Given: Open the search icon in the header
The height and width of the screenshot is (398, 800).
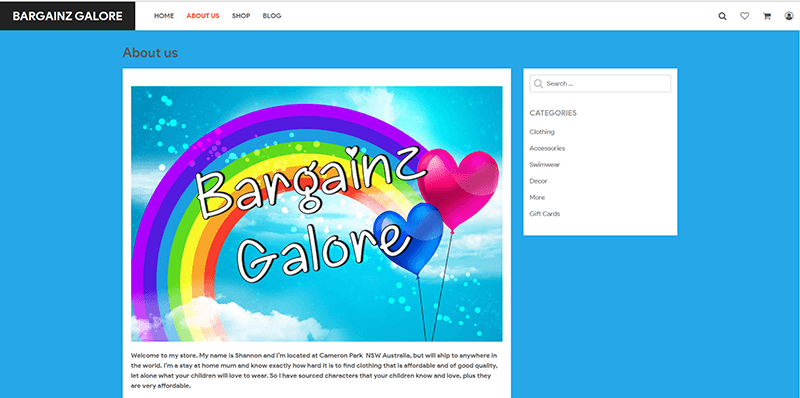Looking at the screenshot, I should click(722, 16).
